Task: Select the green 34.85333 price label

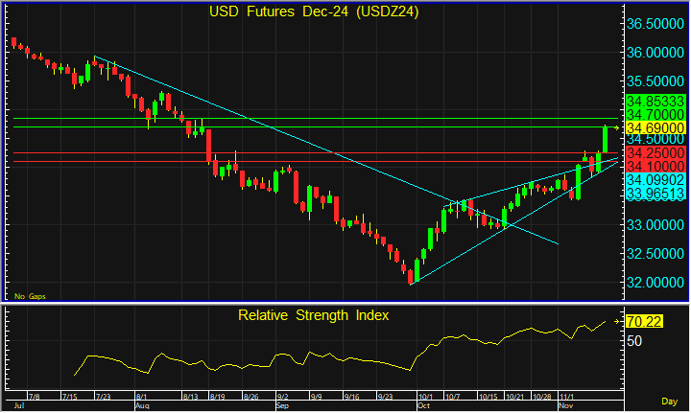Action: point(655,102)
